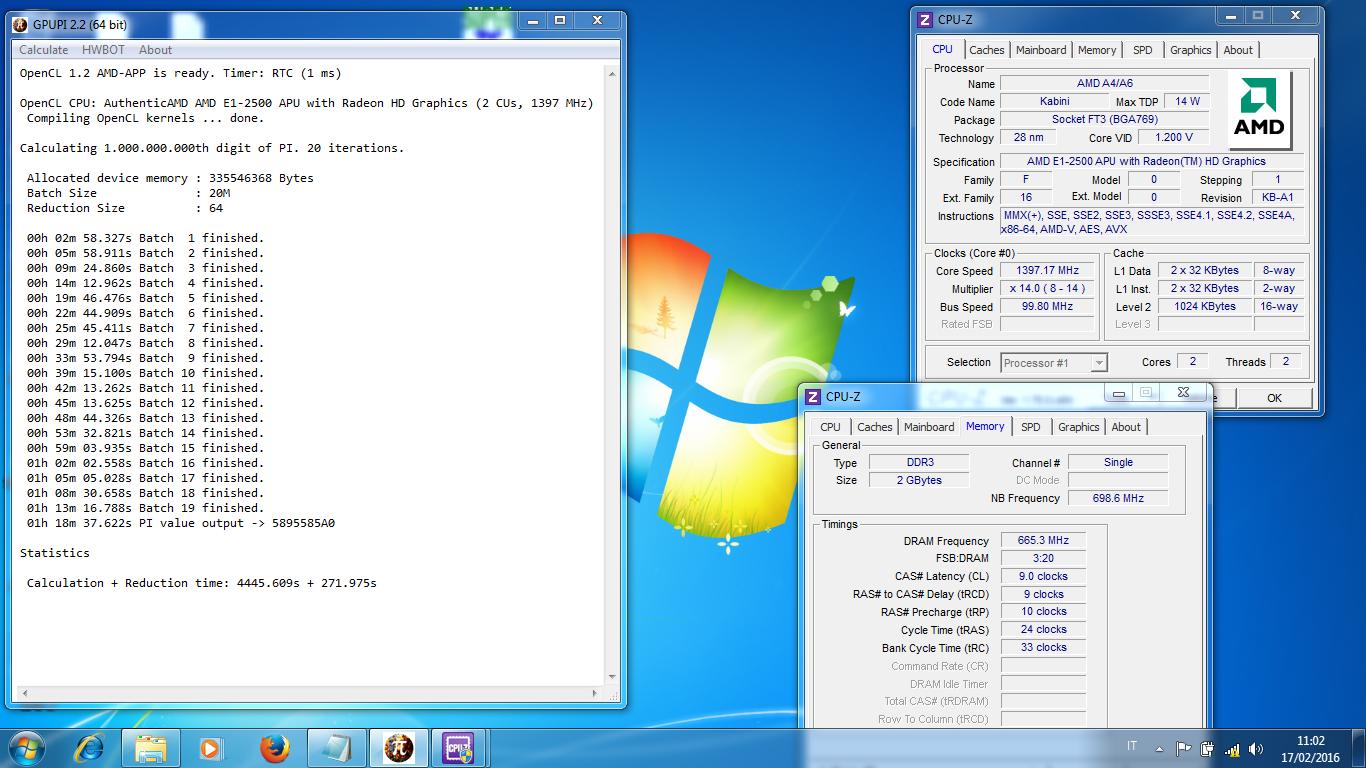Open About tab in lower CPU-Z window

1126,427
